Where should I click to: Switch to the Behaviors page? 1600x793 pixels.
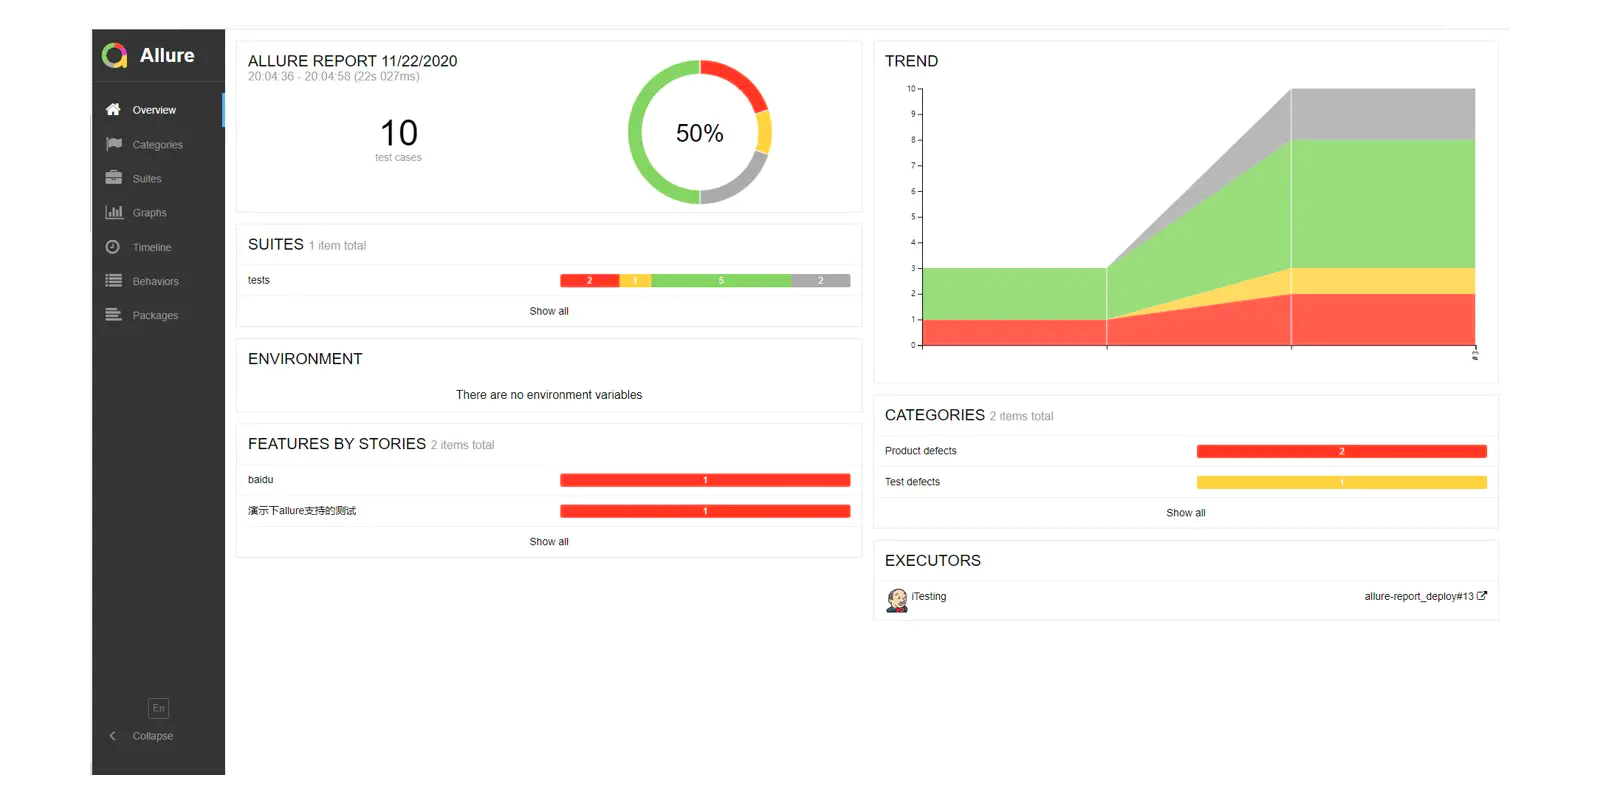(x=158, y=281)
